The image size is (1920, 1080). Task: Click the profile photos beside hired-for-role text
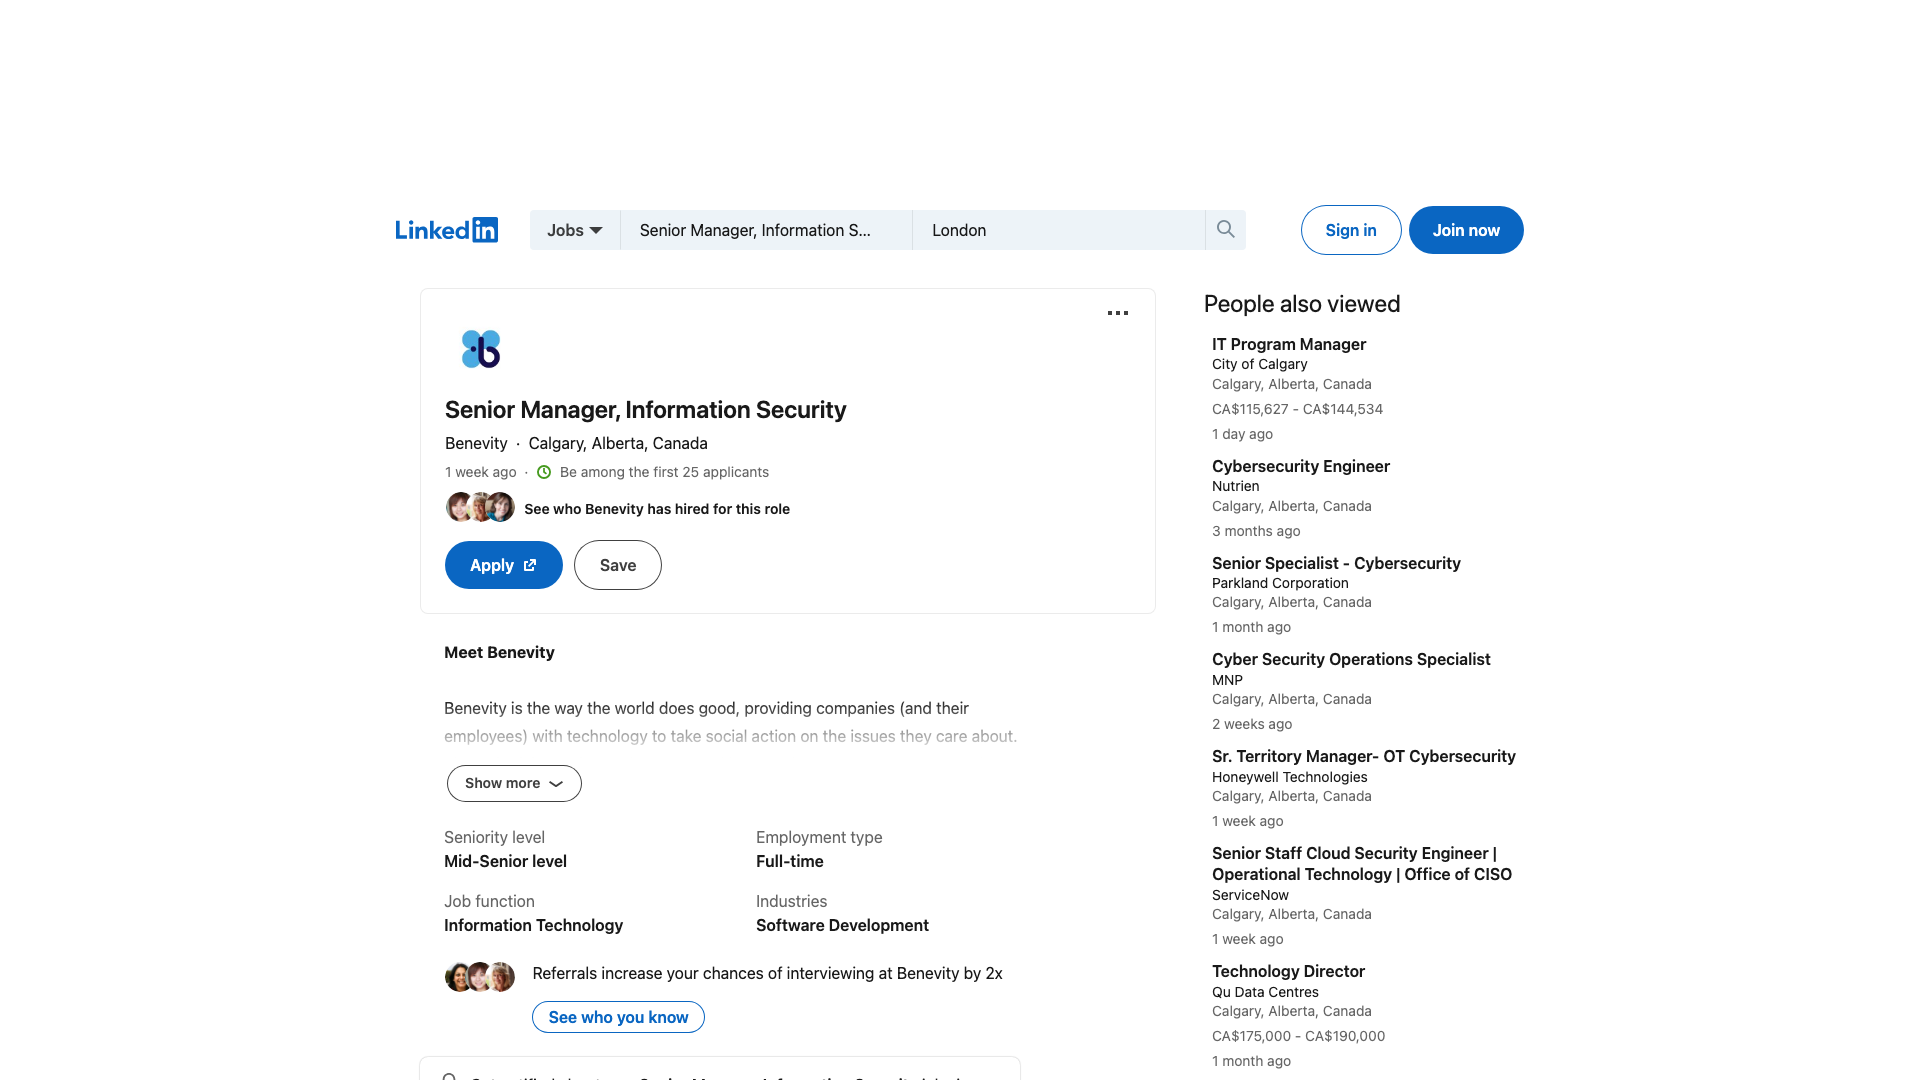[480, 507]
